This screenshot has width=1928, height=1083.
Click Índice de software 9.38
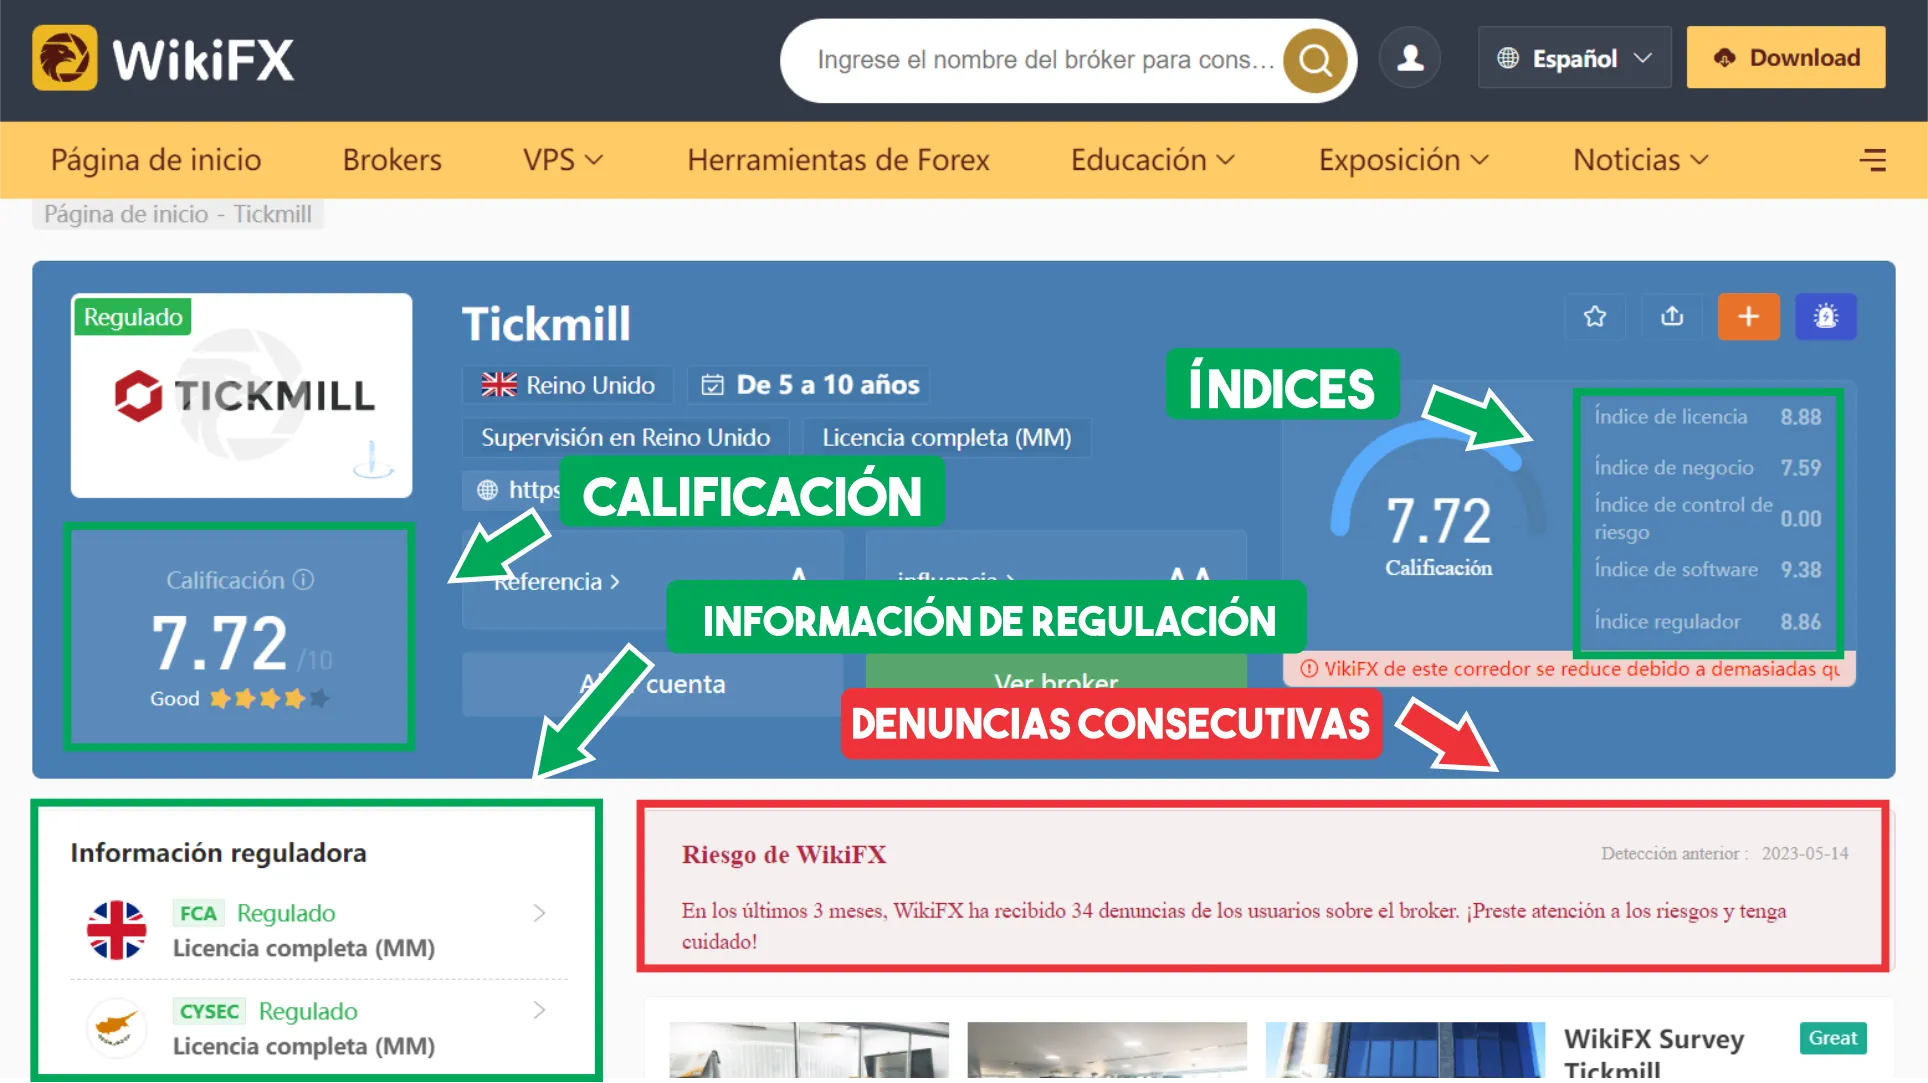click(x=1708, y=570)
